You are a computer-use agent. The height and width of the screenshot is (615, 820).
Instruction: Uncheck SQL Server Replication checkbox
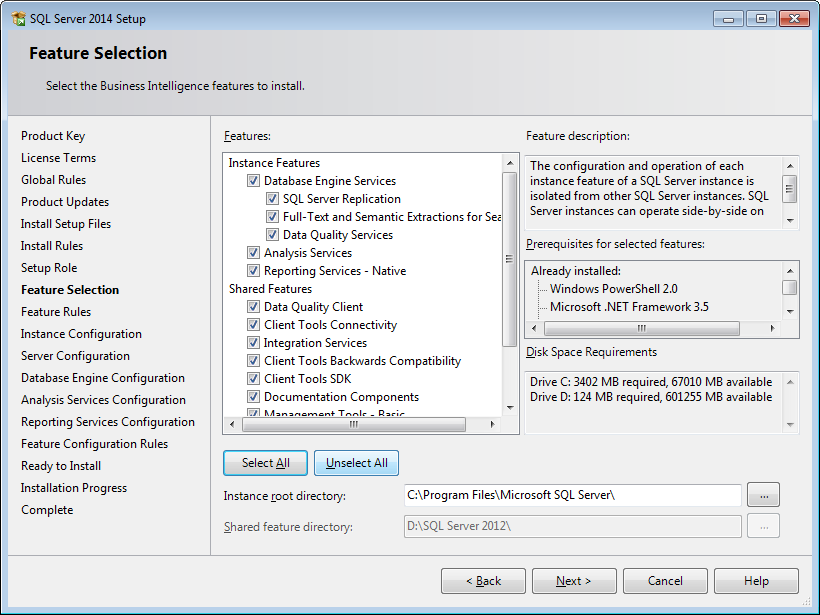click(x=272, y=199)
